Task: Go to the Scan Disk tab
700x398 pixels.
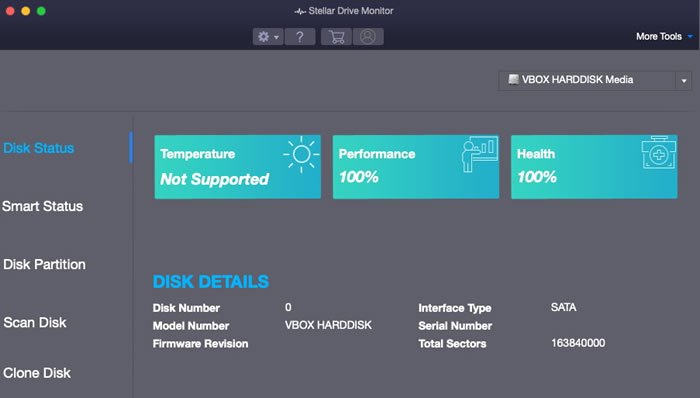Action: [x=35, y=322]
